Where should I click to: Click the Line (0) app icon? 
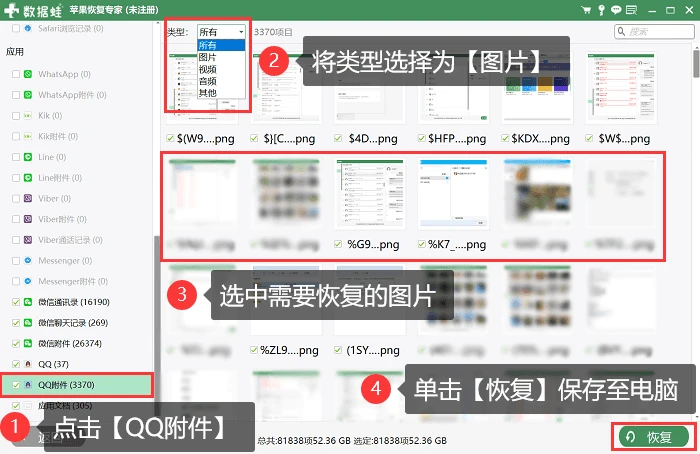click(x=28, y=157)
